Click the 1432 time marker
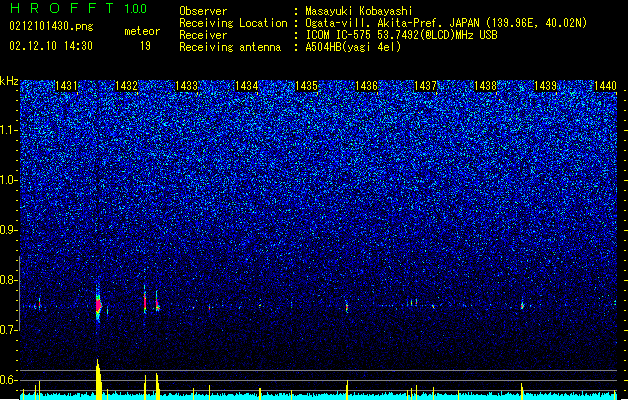The width and height of the screenshot is (629, 400). [126, 86]
